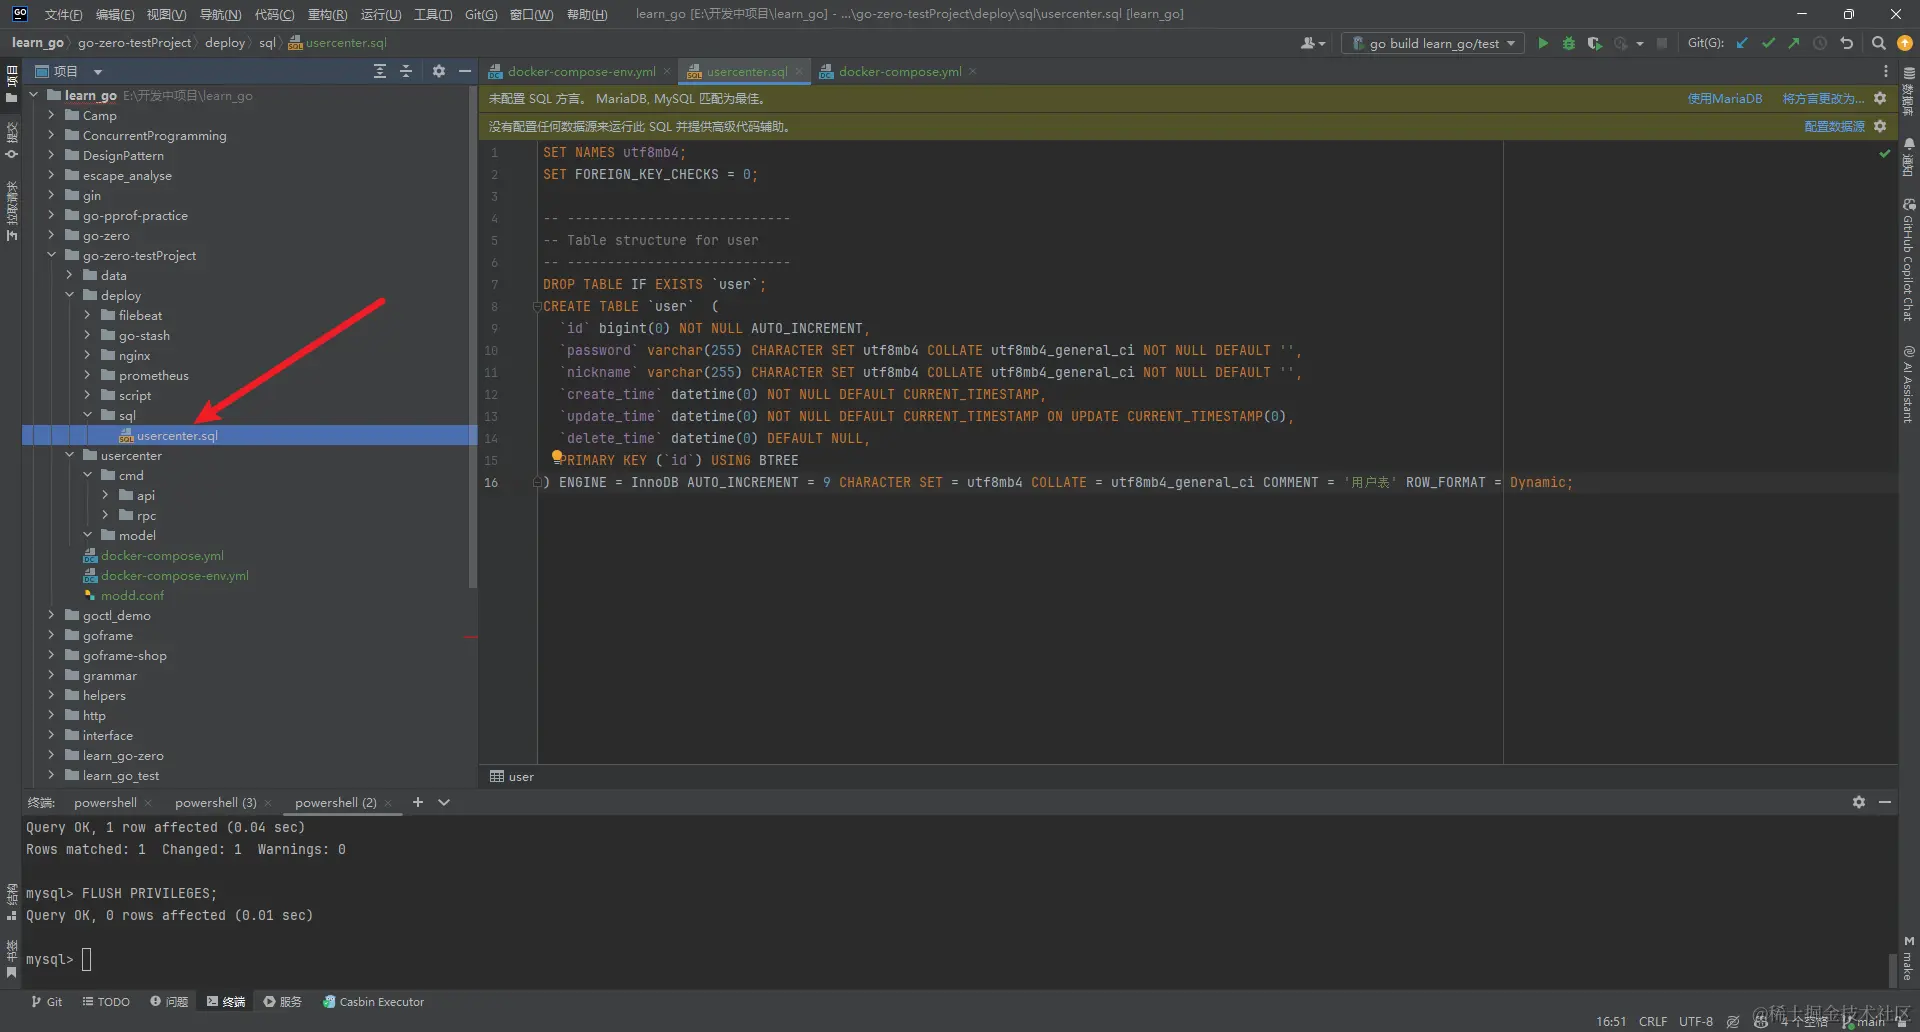Select docker-compose.yml in project tree
This screenshot has height=1032, width=1920.
point(162,555)
